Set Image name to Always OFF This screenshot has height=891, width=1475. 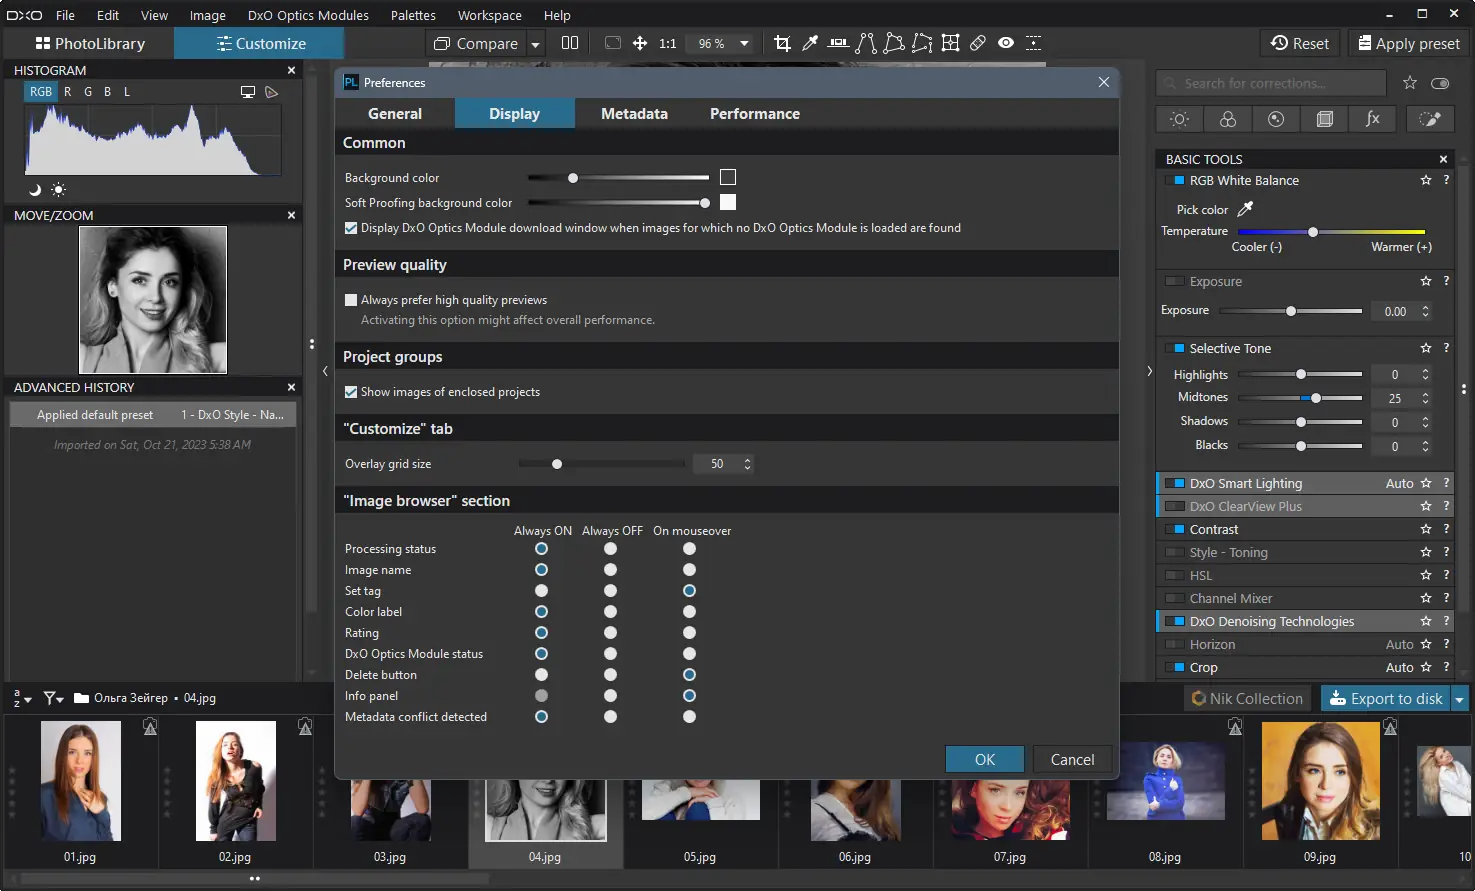coord(610,570)
